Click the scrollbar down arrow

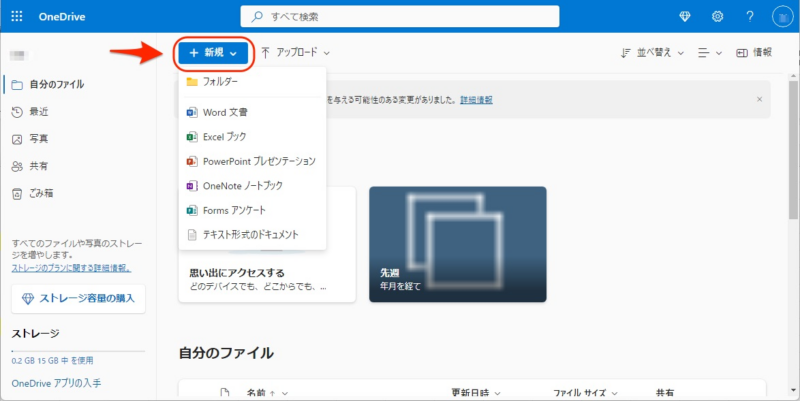click(793, 391)
